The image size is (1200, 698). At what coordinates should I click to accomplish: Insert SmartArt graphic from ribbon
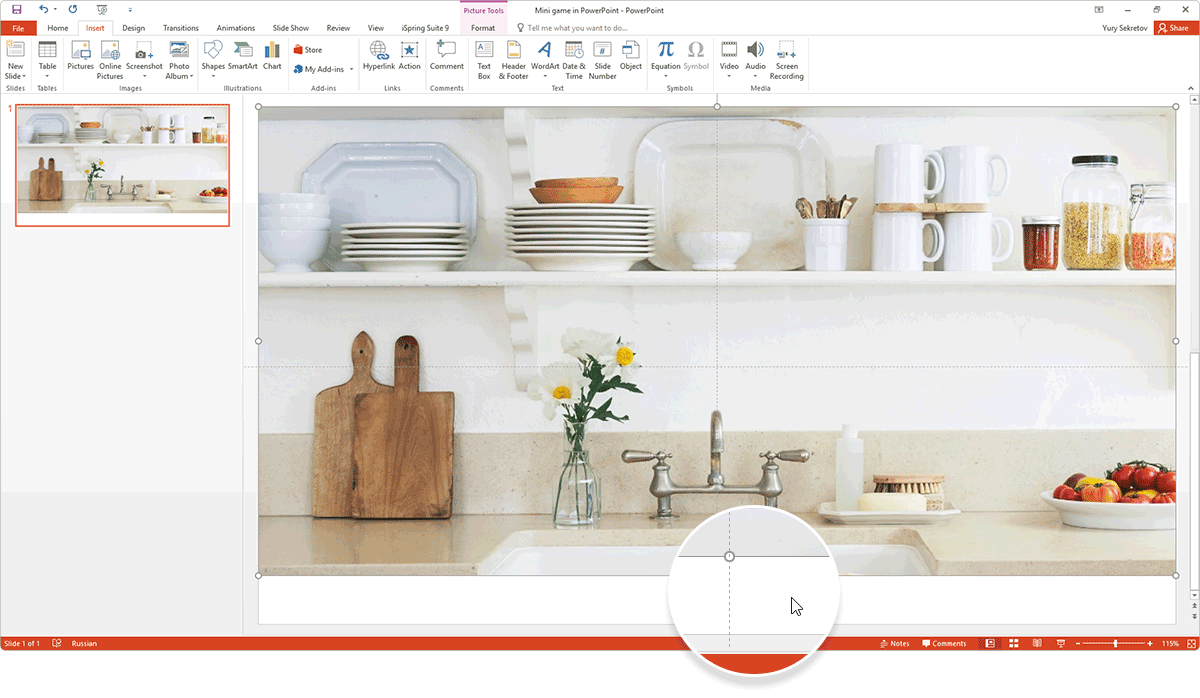[242, 55]
